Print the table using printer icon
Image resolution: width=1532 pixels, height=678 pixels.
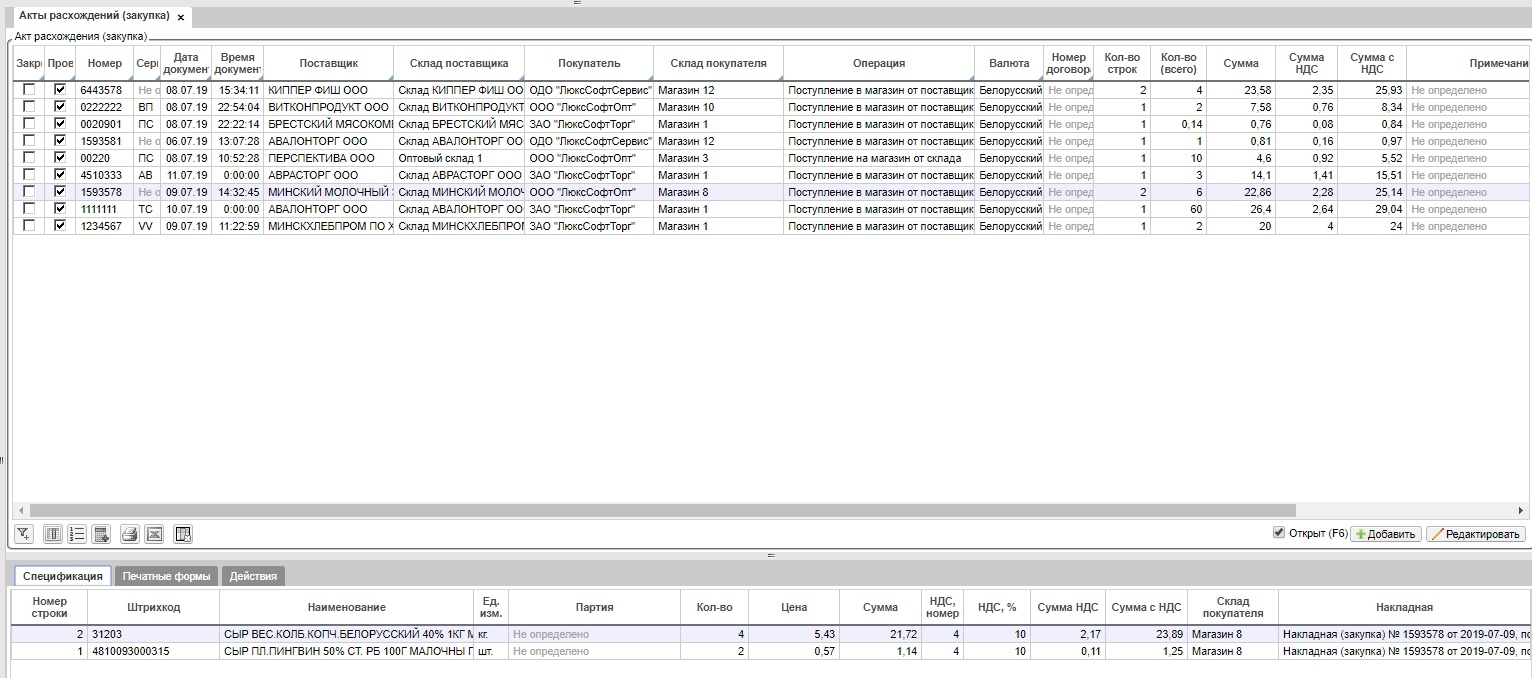click(x=129, y=535)
